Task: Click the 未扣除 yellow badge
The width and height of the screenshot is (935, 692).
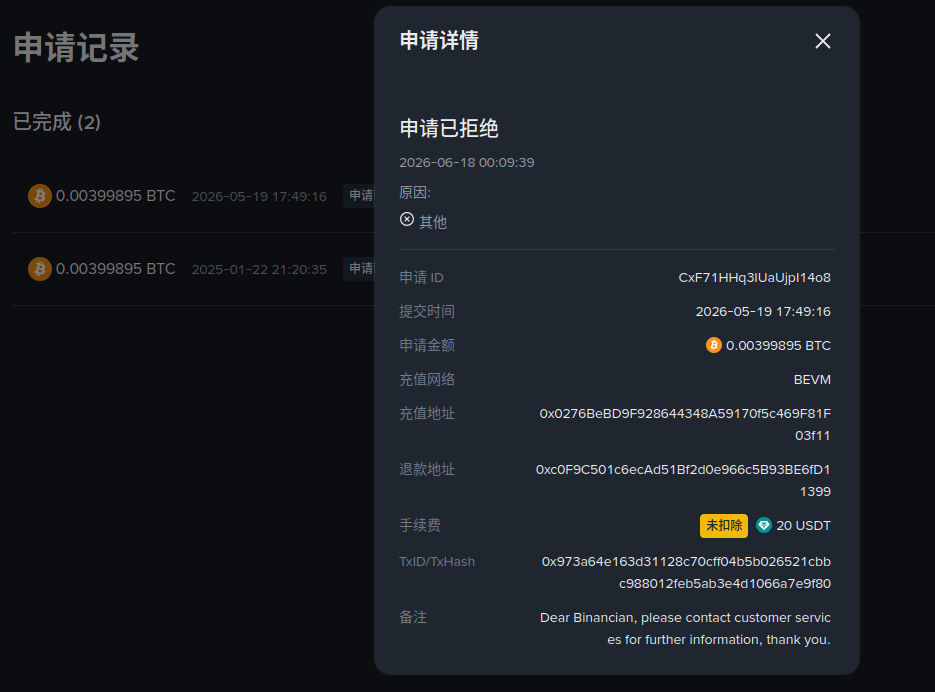Action: point(723,526)
